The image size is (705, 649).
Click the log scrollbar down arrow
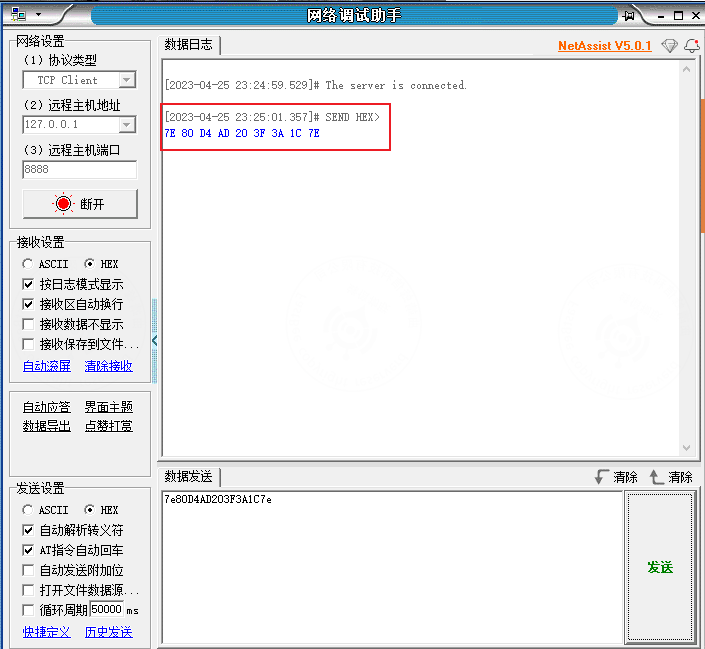pyautogui.click(x=686, y=448)
